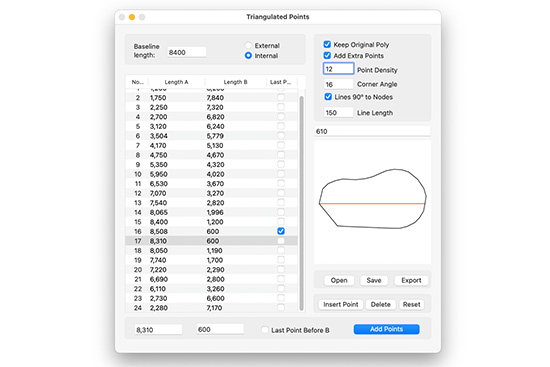Click Length A value 7,740 in row 19
This screenshot has height=367, width=550.
pos(159,260)
